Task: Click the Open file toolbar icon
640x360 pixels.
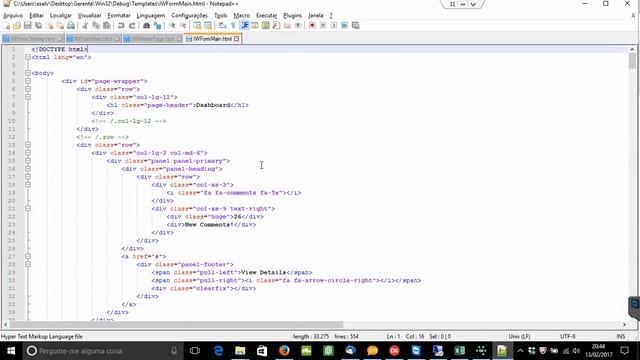Action: pos(17,26)
